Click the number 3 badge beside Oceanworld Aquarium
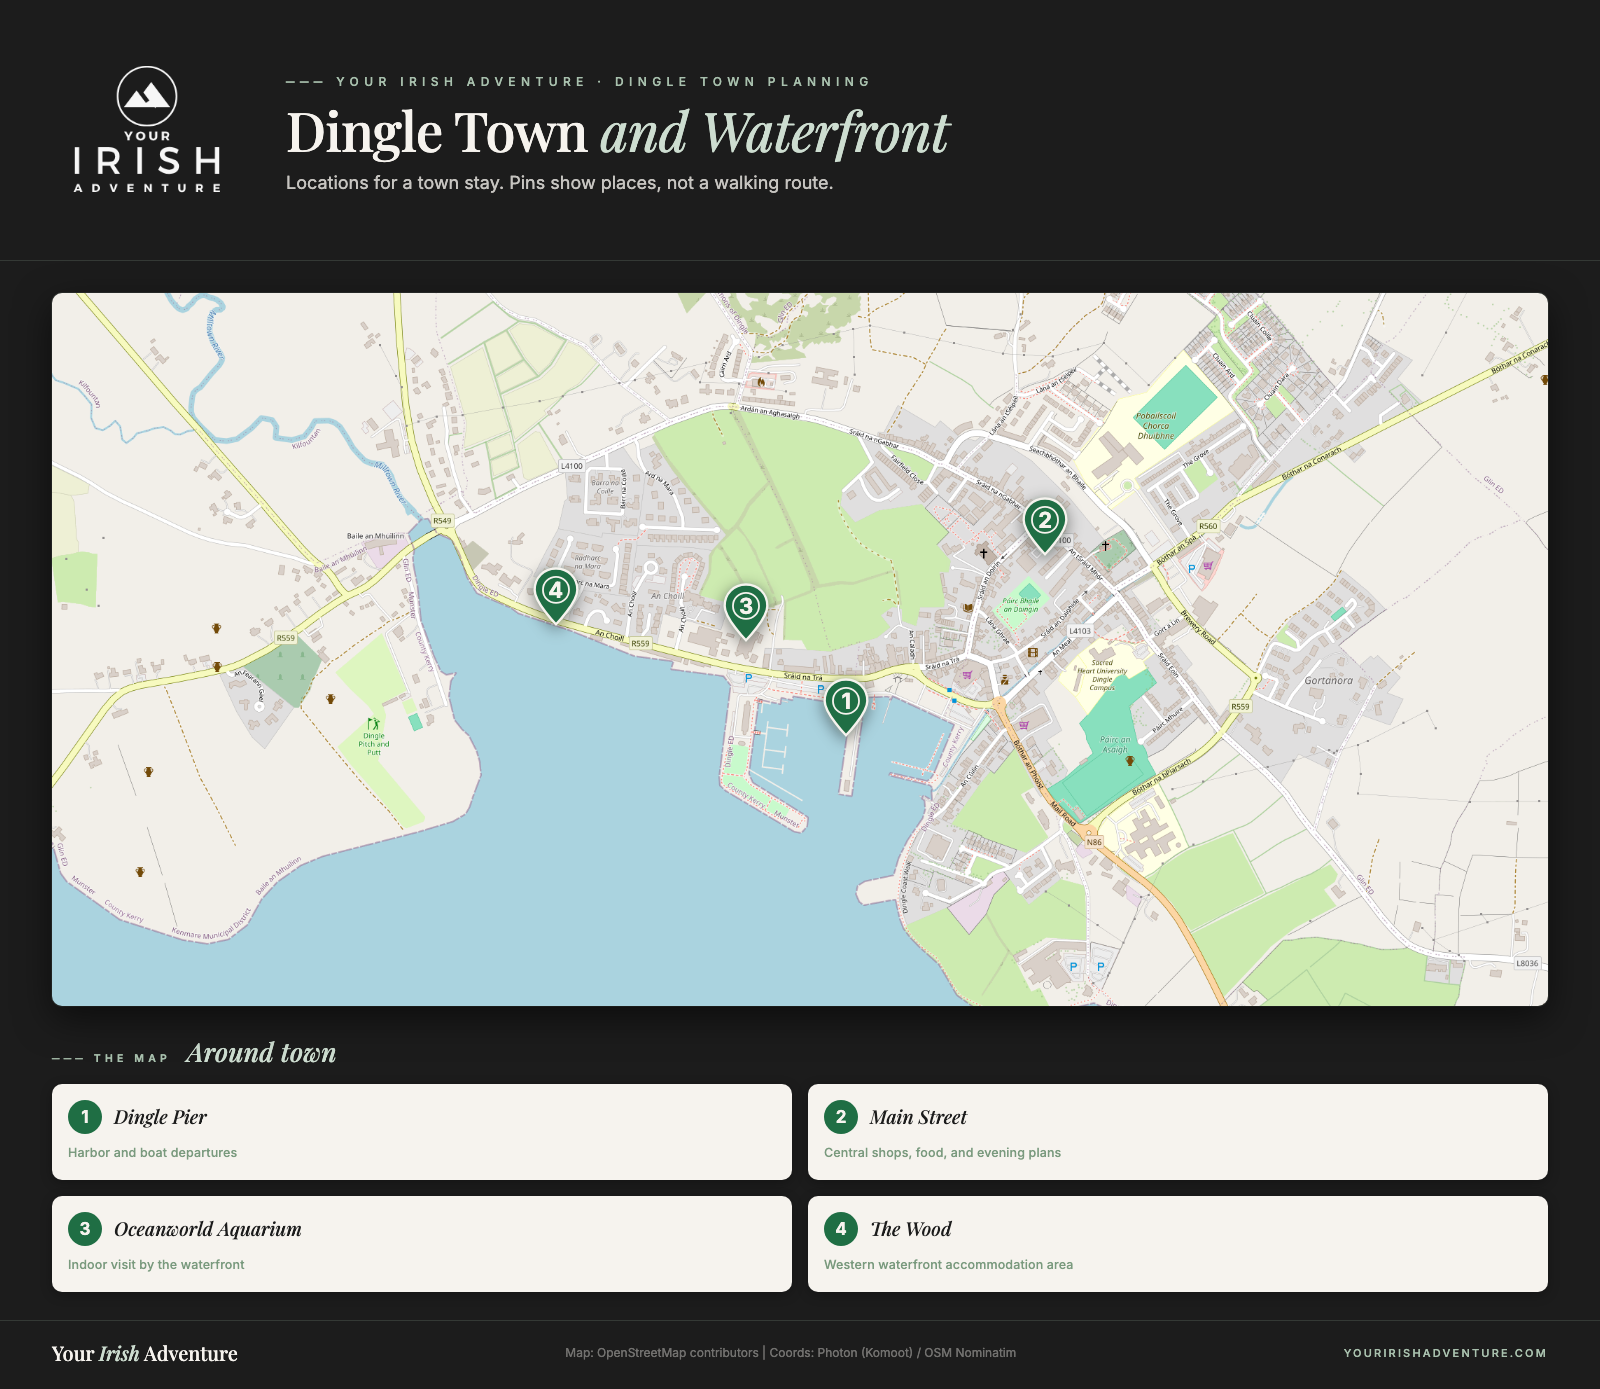The image size is (1600, 1389). 85,1229
